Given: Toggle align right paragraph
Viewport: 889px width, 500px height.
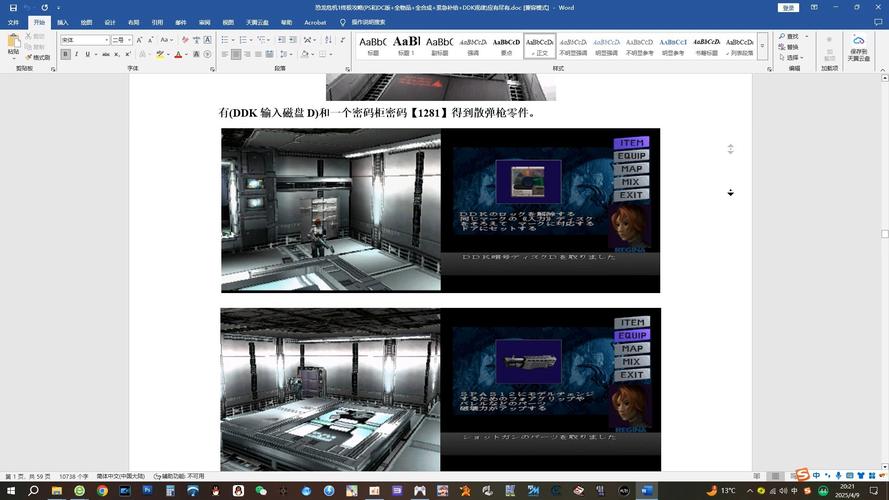Looking at the screenshot, I should point(247,54).
